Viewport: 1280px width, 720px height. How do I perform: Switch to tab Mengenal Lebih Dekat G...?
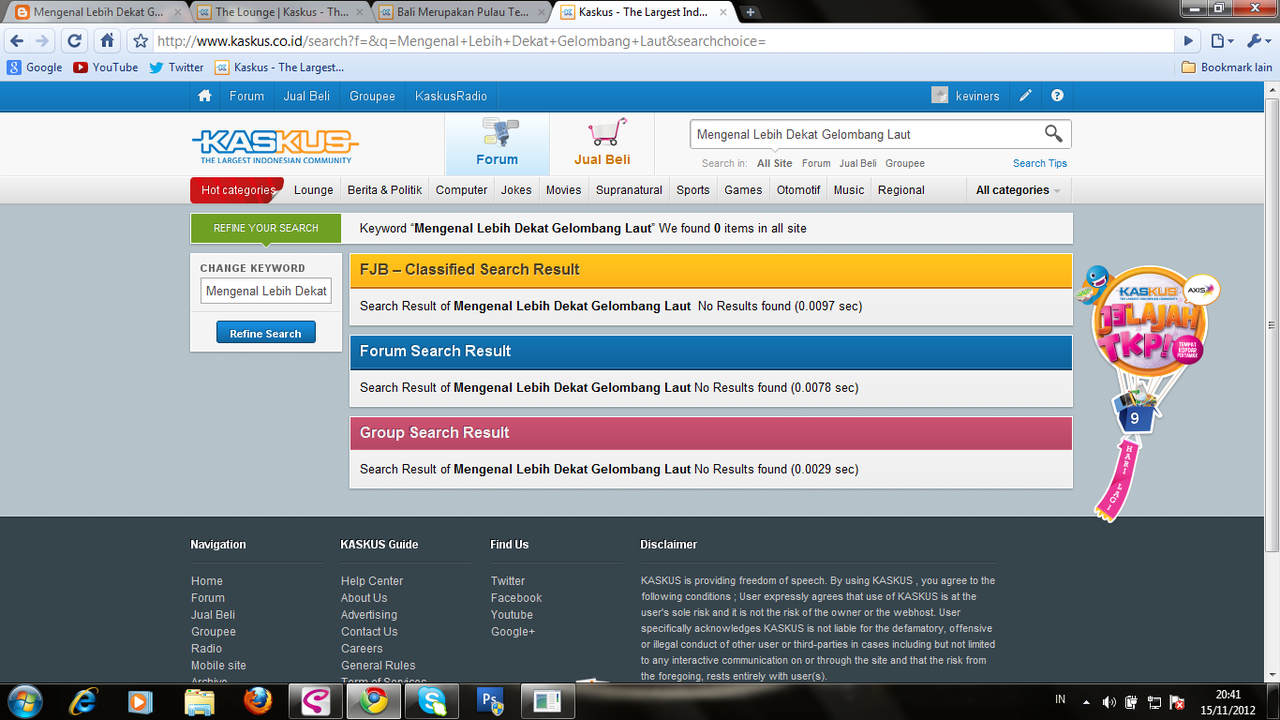pyautogui.click(x=98, y=12)
